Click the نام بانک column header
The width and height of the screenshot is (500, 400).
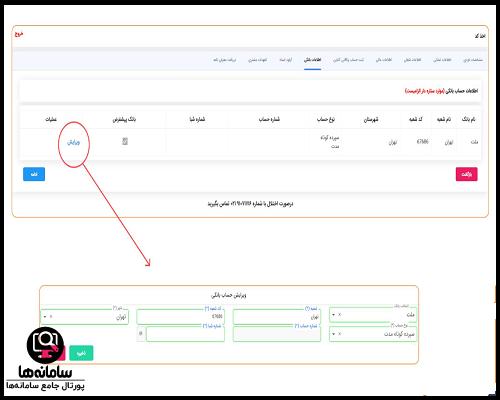point(469,119)
